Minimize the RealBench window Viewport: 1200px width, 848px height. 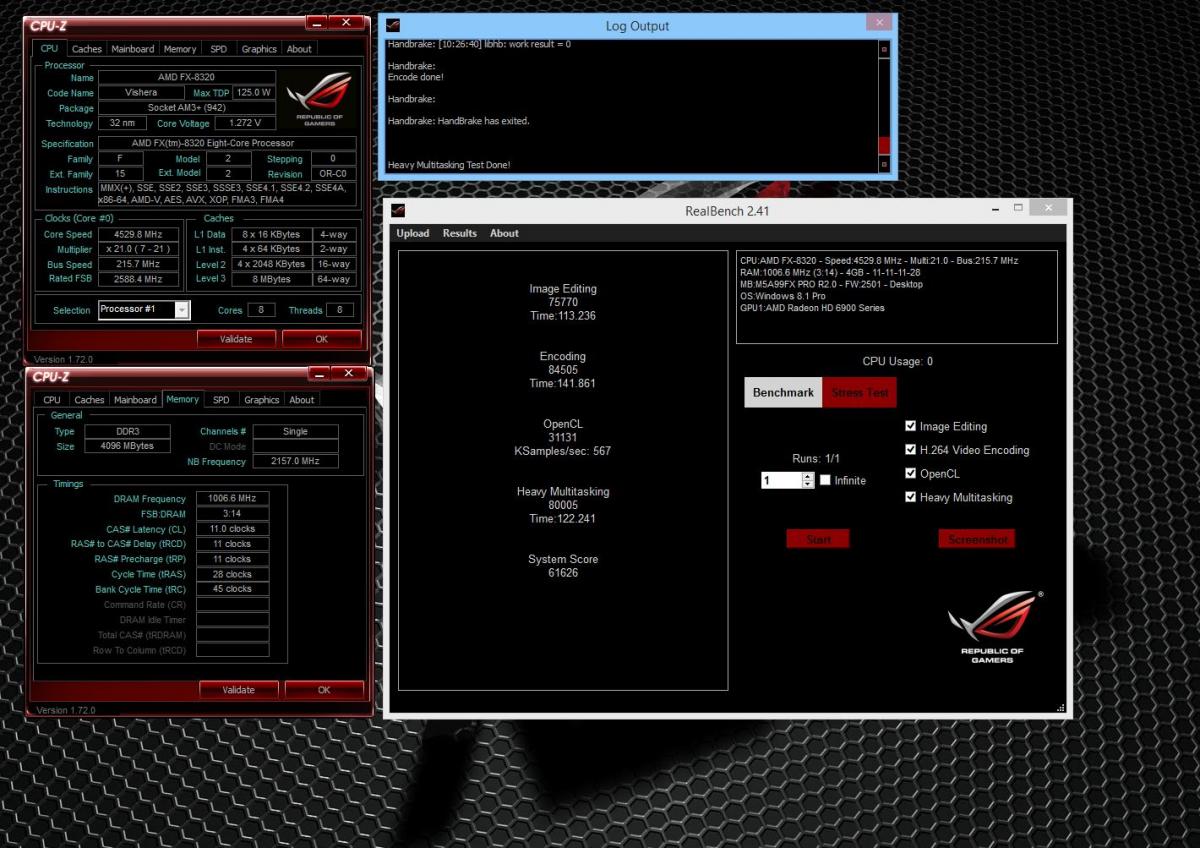[996, 208]
